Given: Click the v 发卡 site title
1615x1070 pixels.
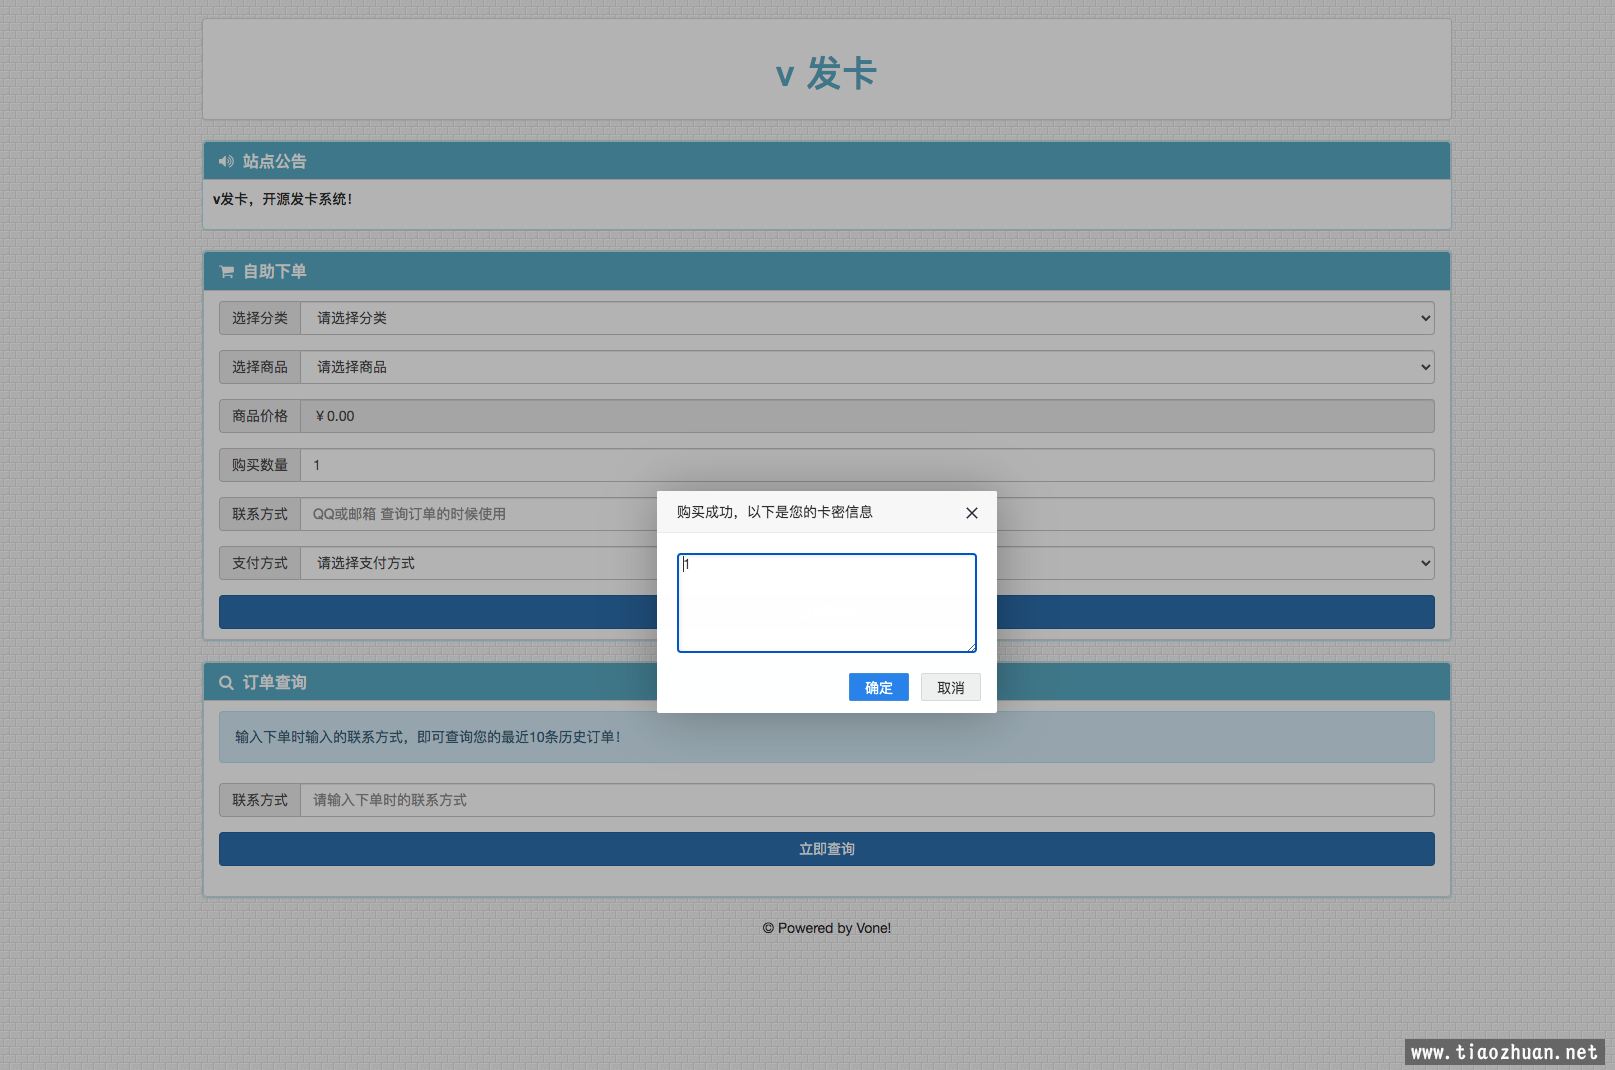Looking at the screenshot, I should [826, 73].
